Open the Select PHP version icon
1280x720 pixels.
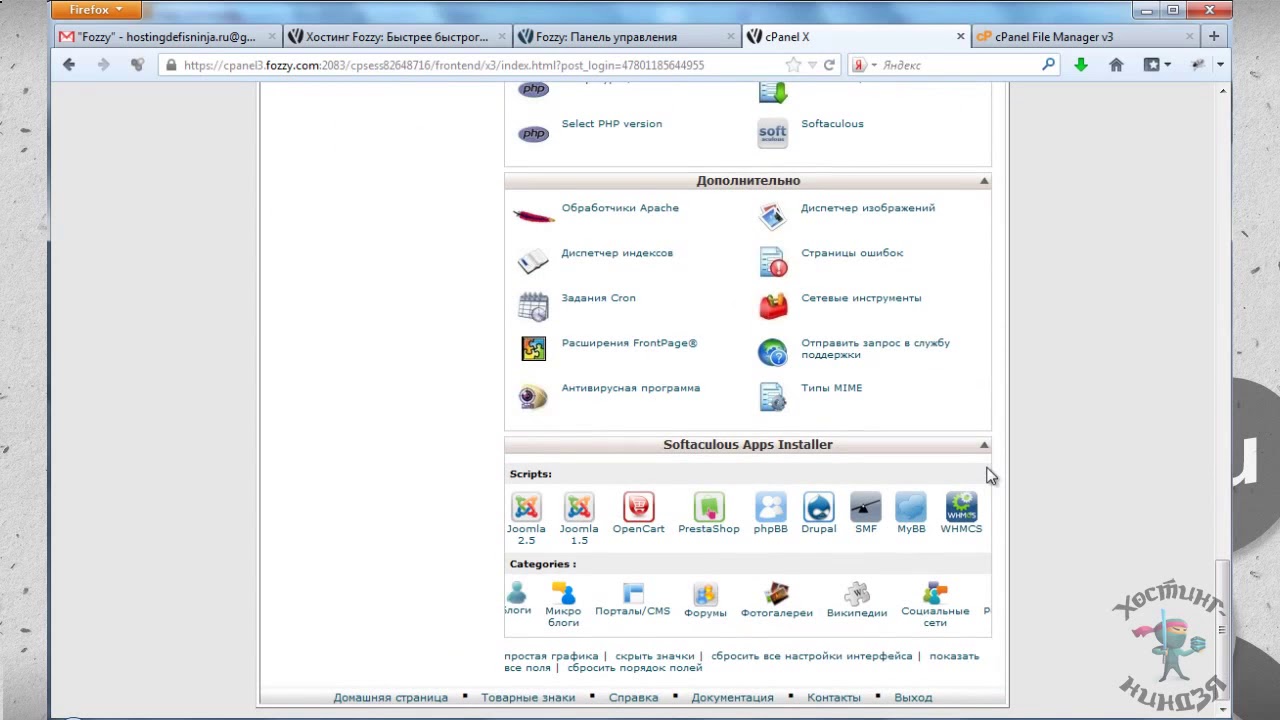[x=533, y=134]
